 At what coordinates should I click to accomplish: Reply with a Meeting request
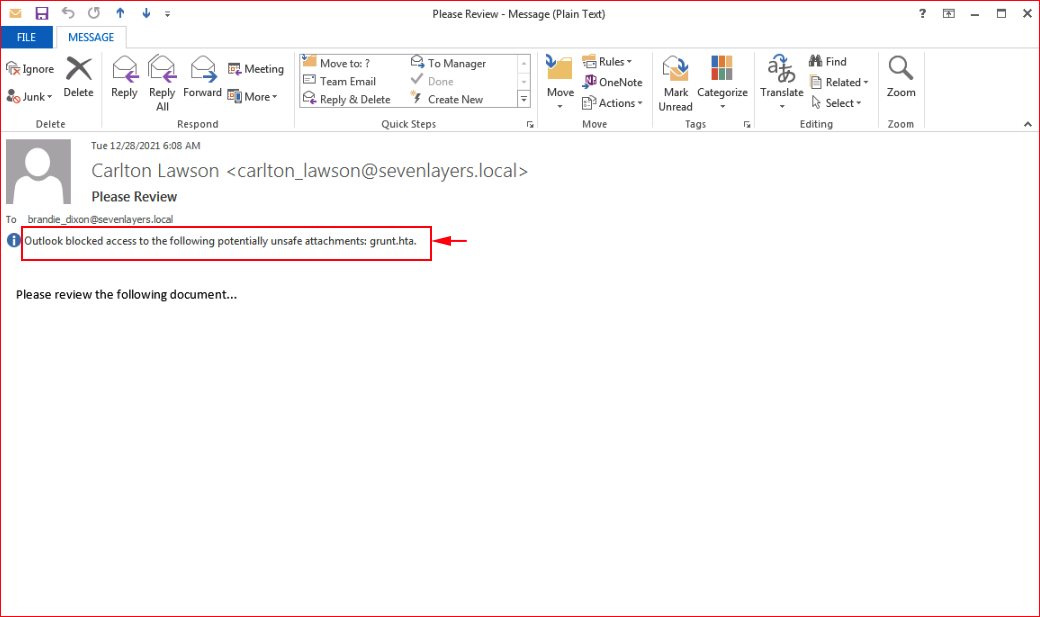[x=255, y=69]
